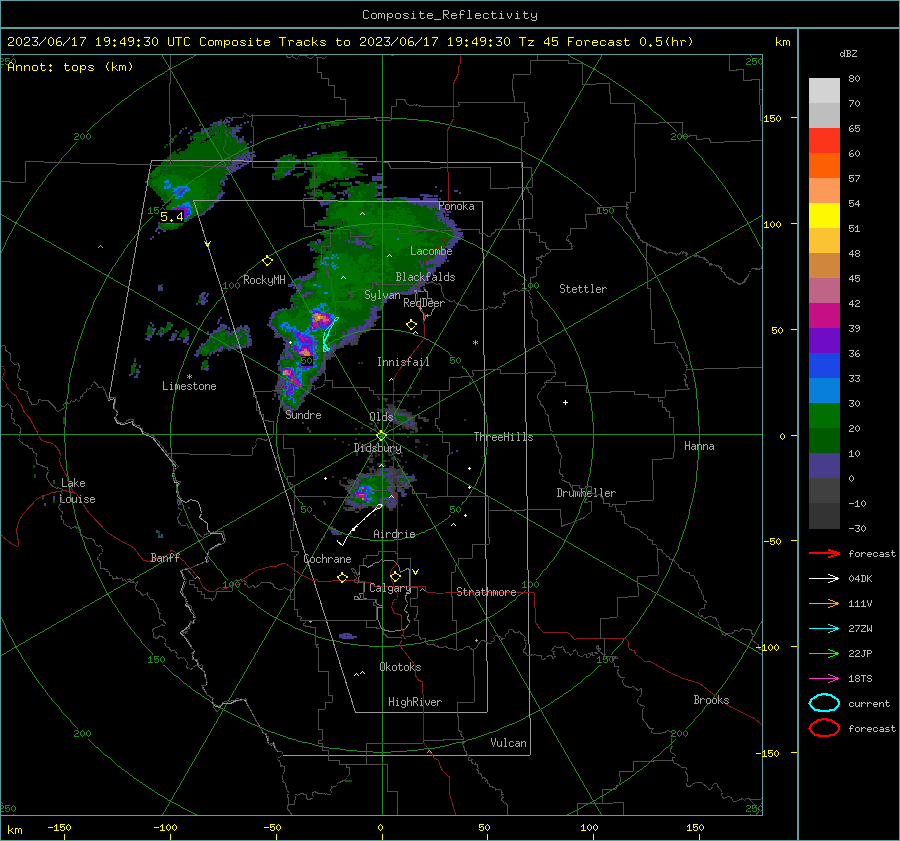Viewport: 900px width, 841px height.
Task: Click the yellow radar site diamond marker
Action: point(382,436)
